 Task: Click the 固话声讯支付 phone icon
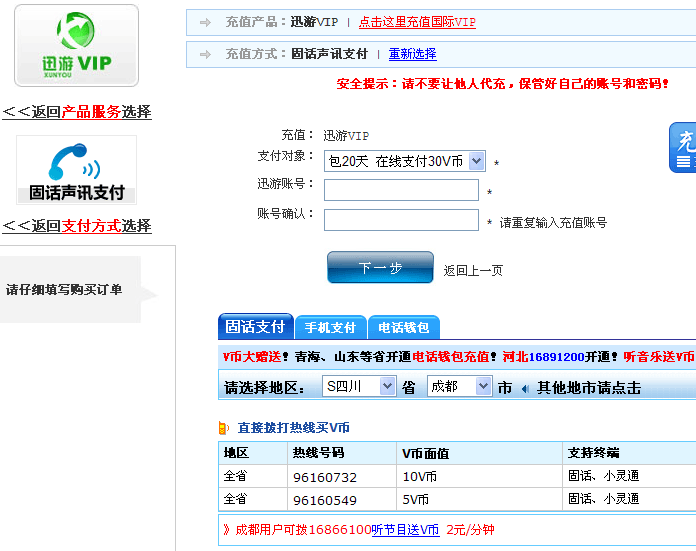(76, 170)
